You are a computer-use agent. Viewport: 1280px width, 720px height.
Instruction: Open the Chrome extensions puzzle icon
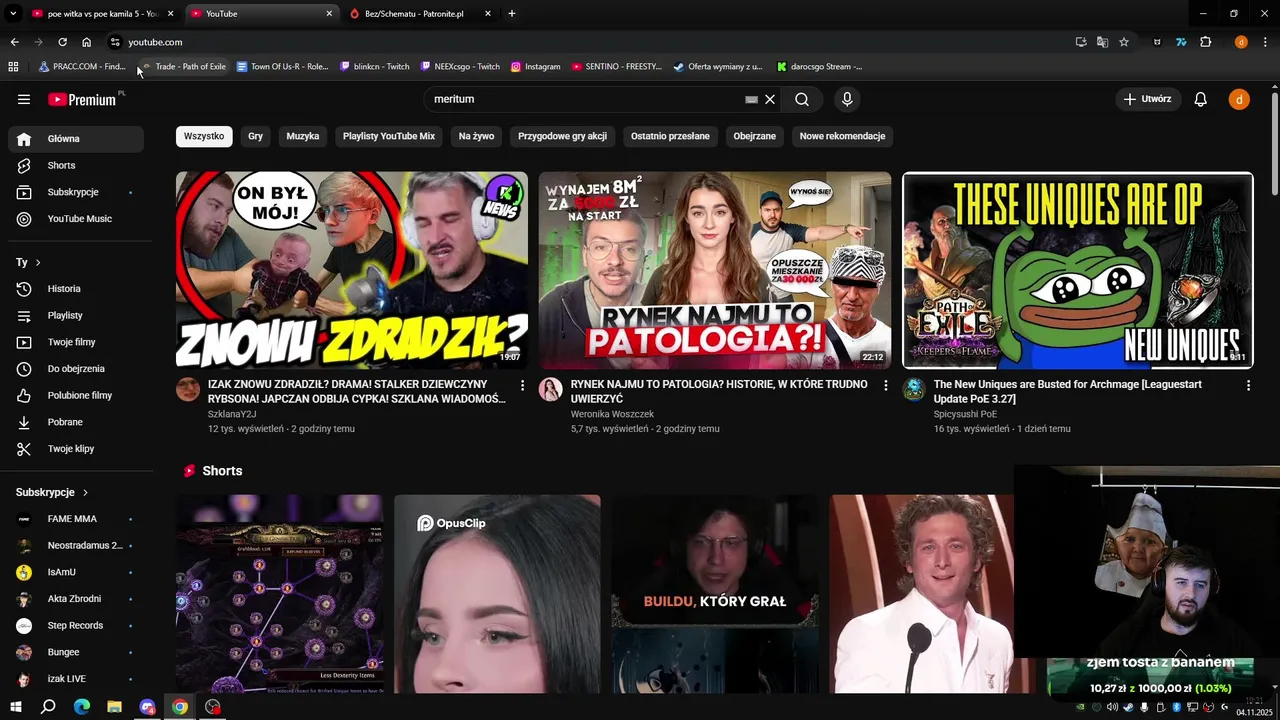coord(1206,42)
